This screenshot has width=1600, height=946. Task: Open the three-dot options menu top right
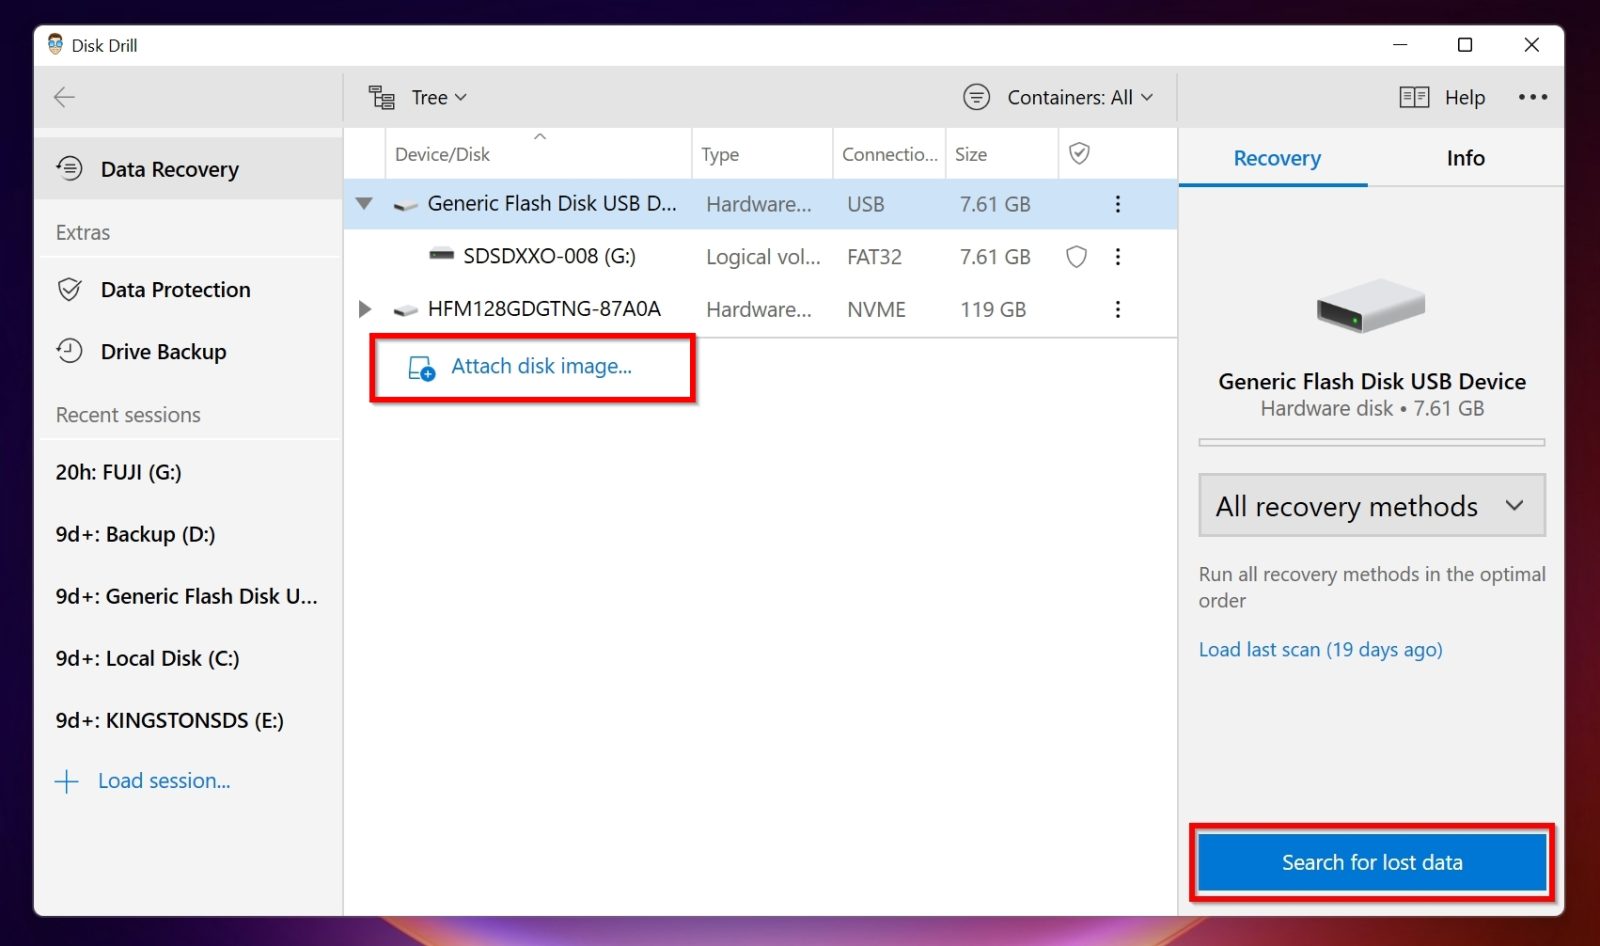pyautogui.click(x=1532, y=97)
